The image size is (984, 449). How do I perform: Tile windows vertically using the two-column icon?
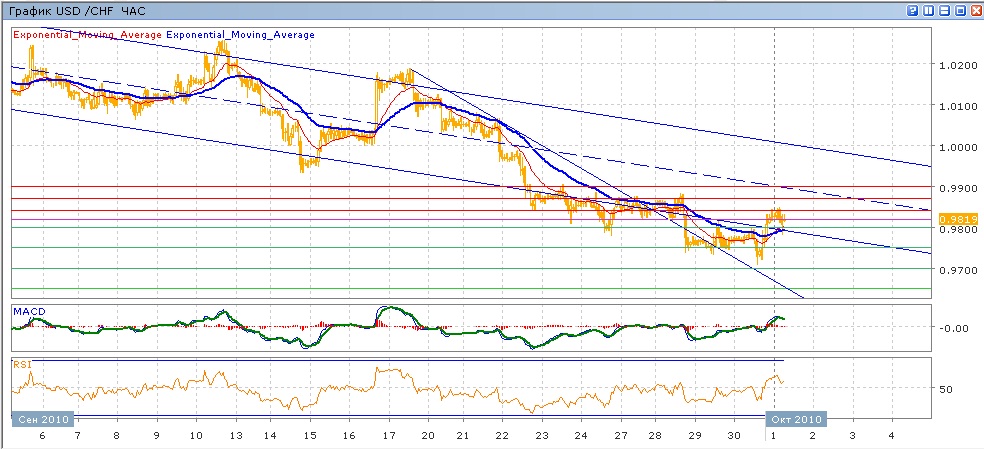tap(929, 10)
